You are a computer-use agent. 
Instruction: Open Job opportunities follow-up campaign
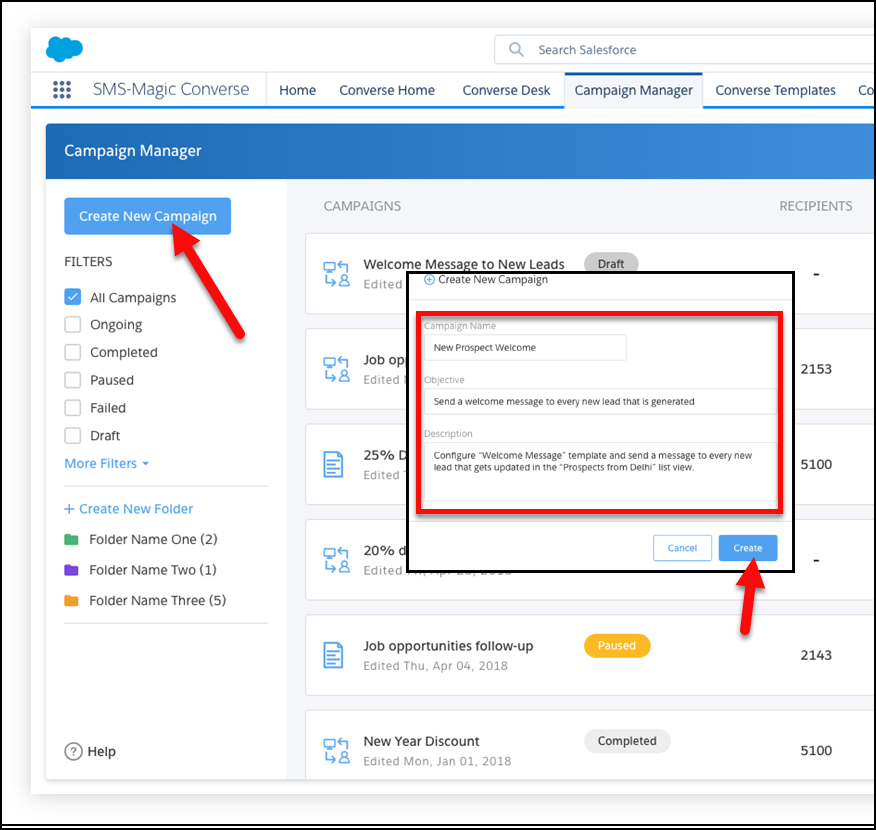click(x=448, y=646)
